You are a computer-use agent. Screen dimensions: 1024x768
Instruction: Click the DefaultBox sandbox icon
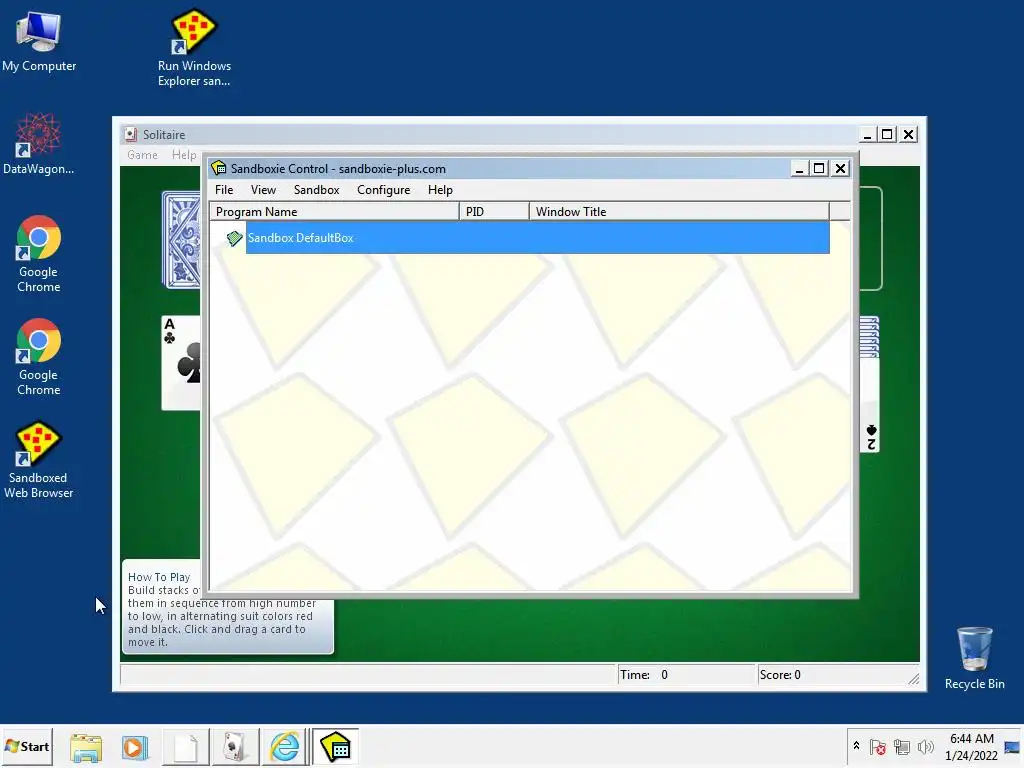[x=234, y=238]
